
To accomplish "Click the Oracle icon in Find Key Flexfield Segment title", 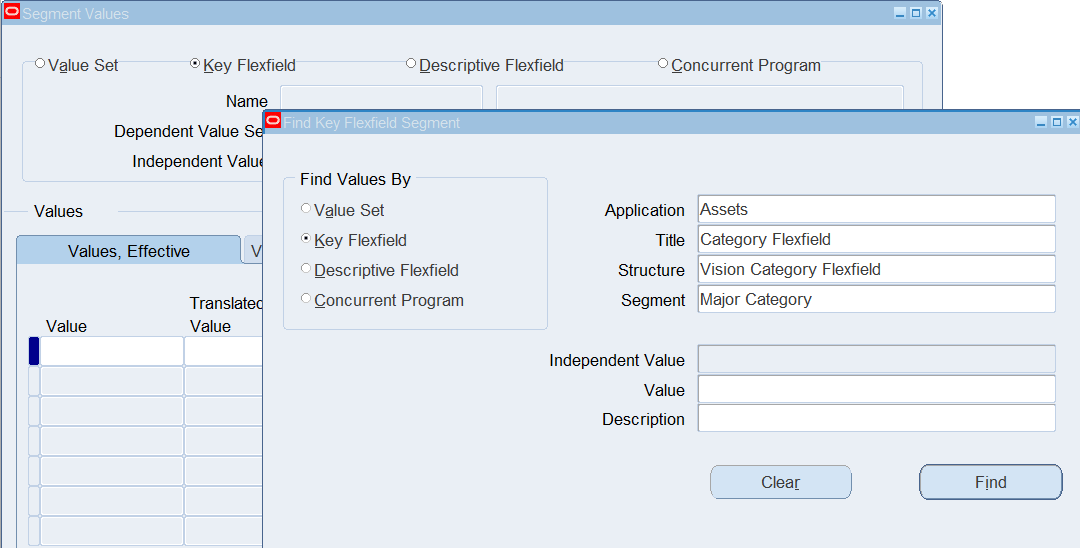I will pyautogui.click(x=273, y=121).
